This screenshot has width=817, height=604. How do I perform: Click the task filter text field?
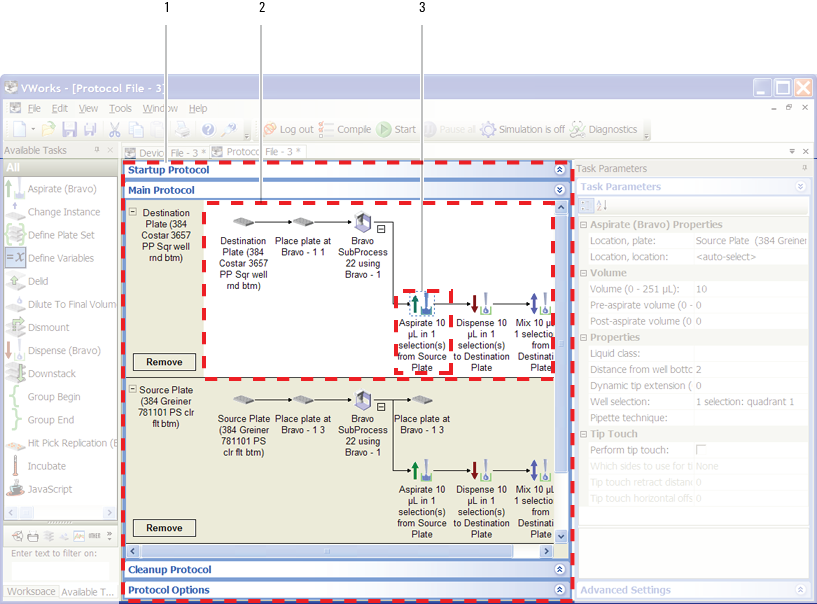(58, 570)
